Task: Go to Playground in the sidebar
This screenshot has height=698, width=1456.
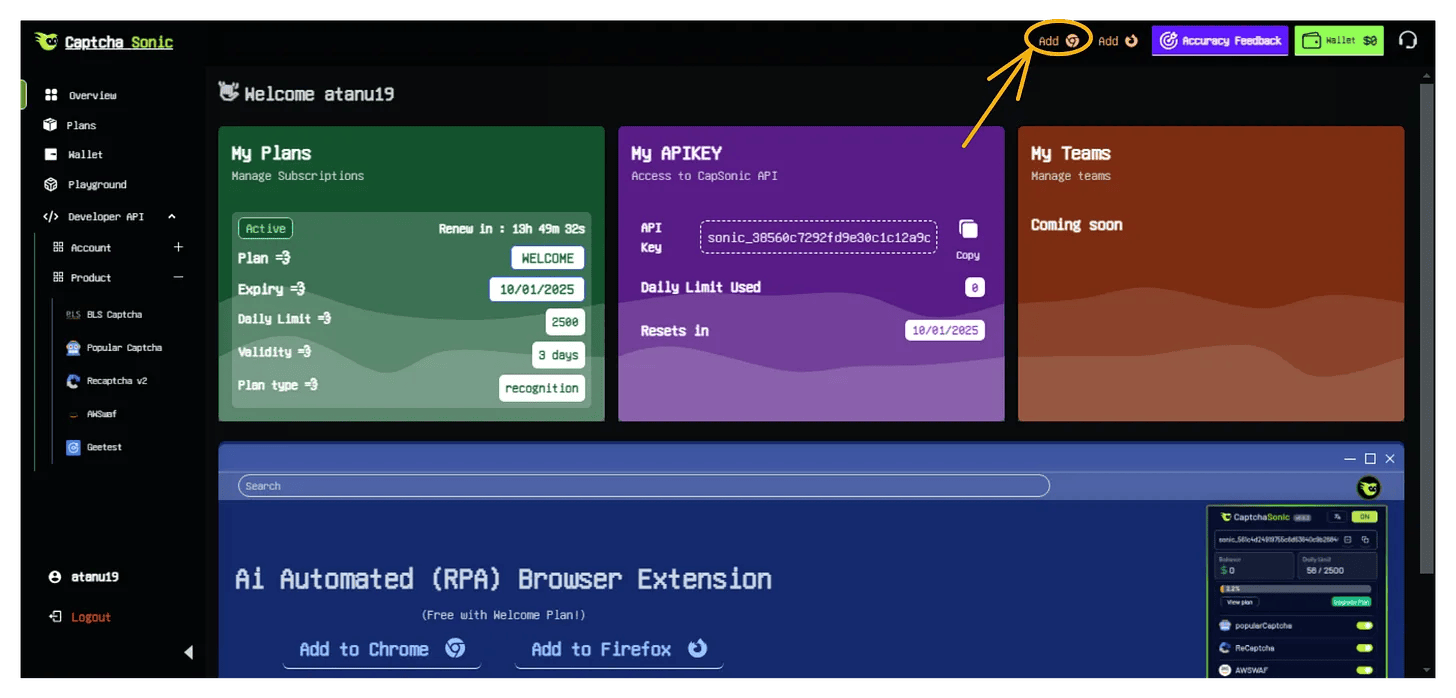Action: (x=96, y=185)
